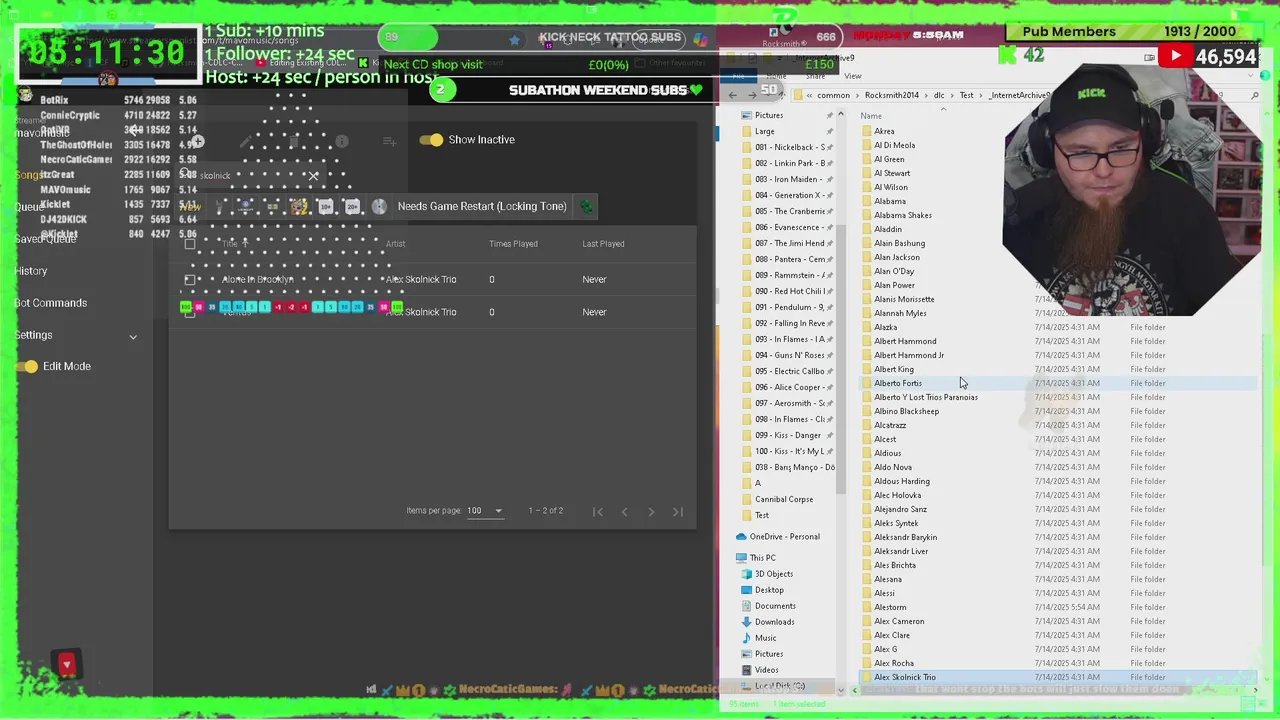Select the CD disc tag filter icon

pos(379,207)
